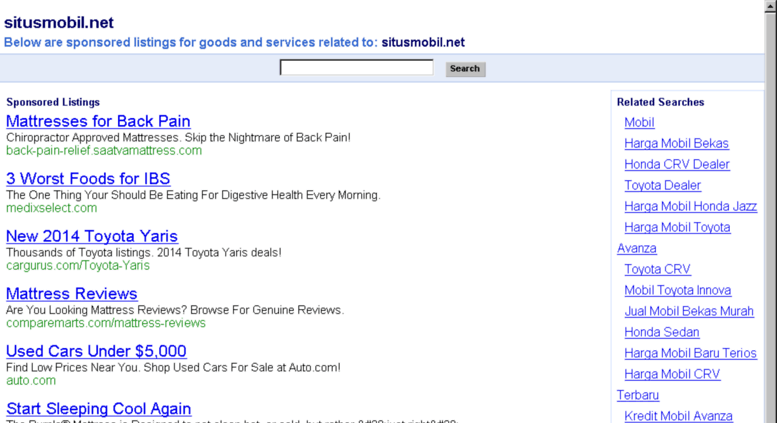This screenshot has height=423, width=777.
Task: Click the search text input field
Action: point(356,67)
